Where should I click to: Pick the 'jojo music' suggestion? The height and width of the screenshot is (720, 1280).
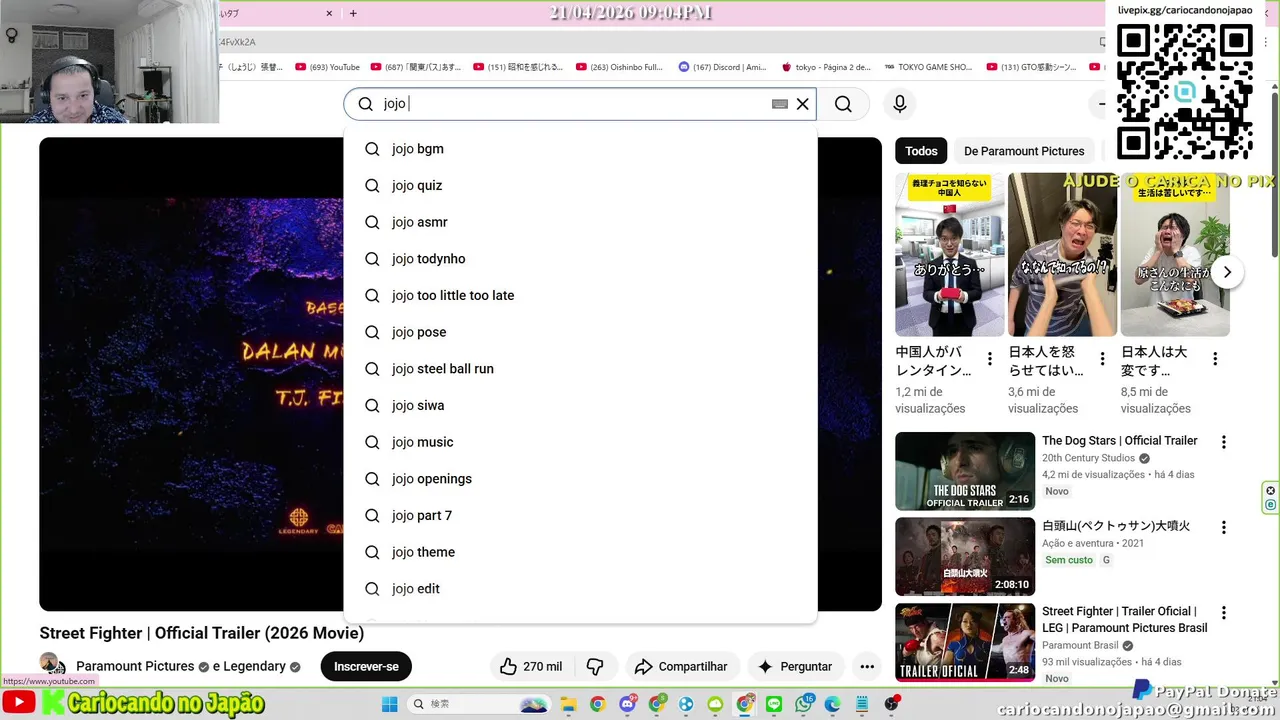tap(580, 442)
